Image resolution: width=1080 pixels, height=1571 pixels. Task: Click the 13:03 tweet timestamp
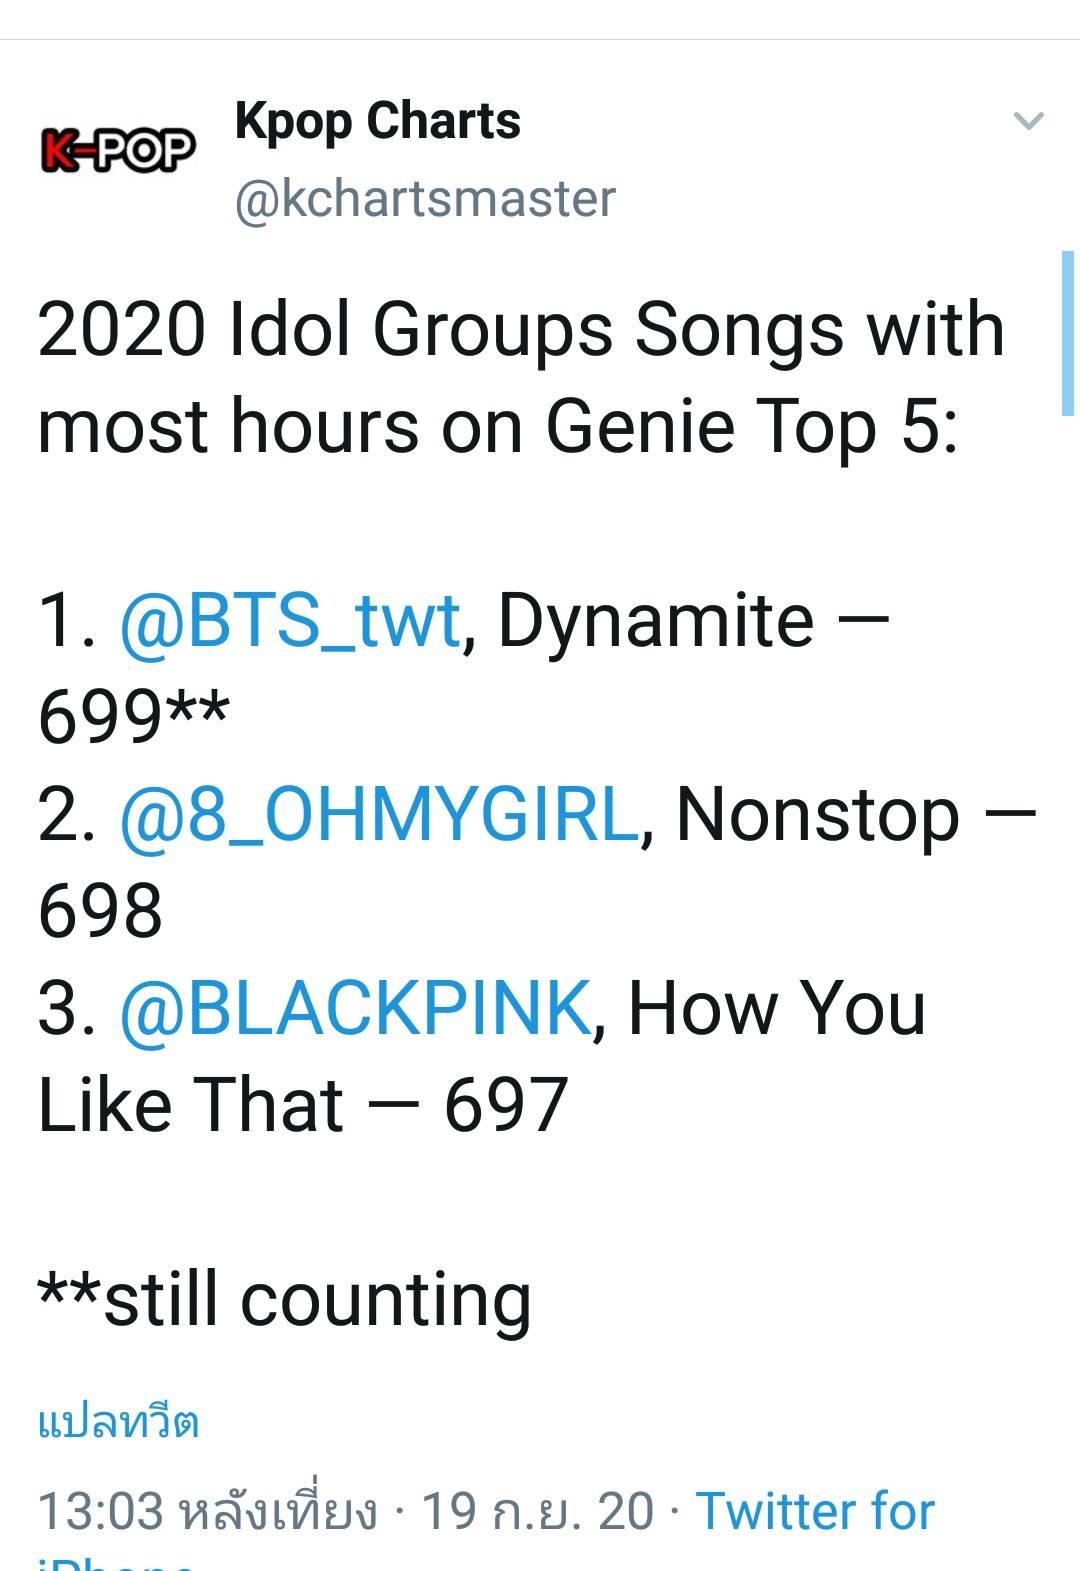point(100,1510)
